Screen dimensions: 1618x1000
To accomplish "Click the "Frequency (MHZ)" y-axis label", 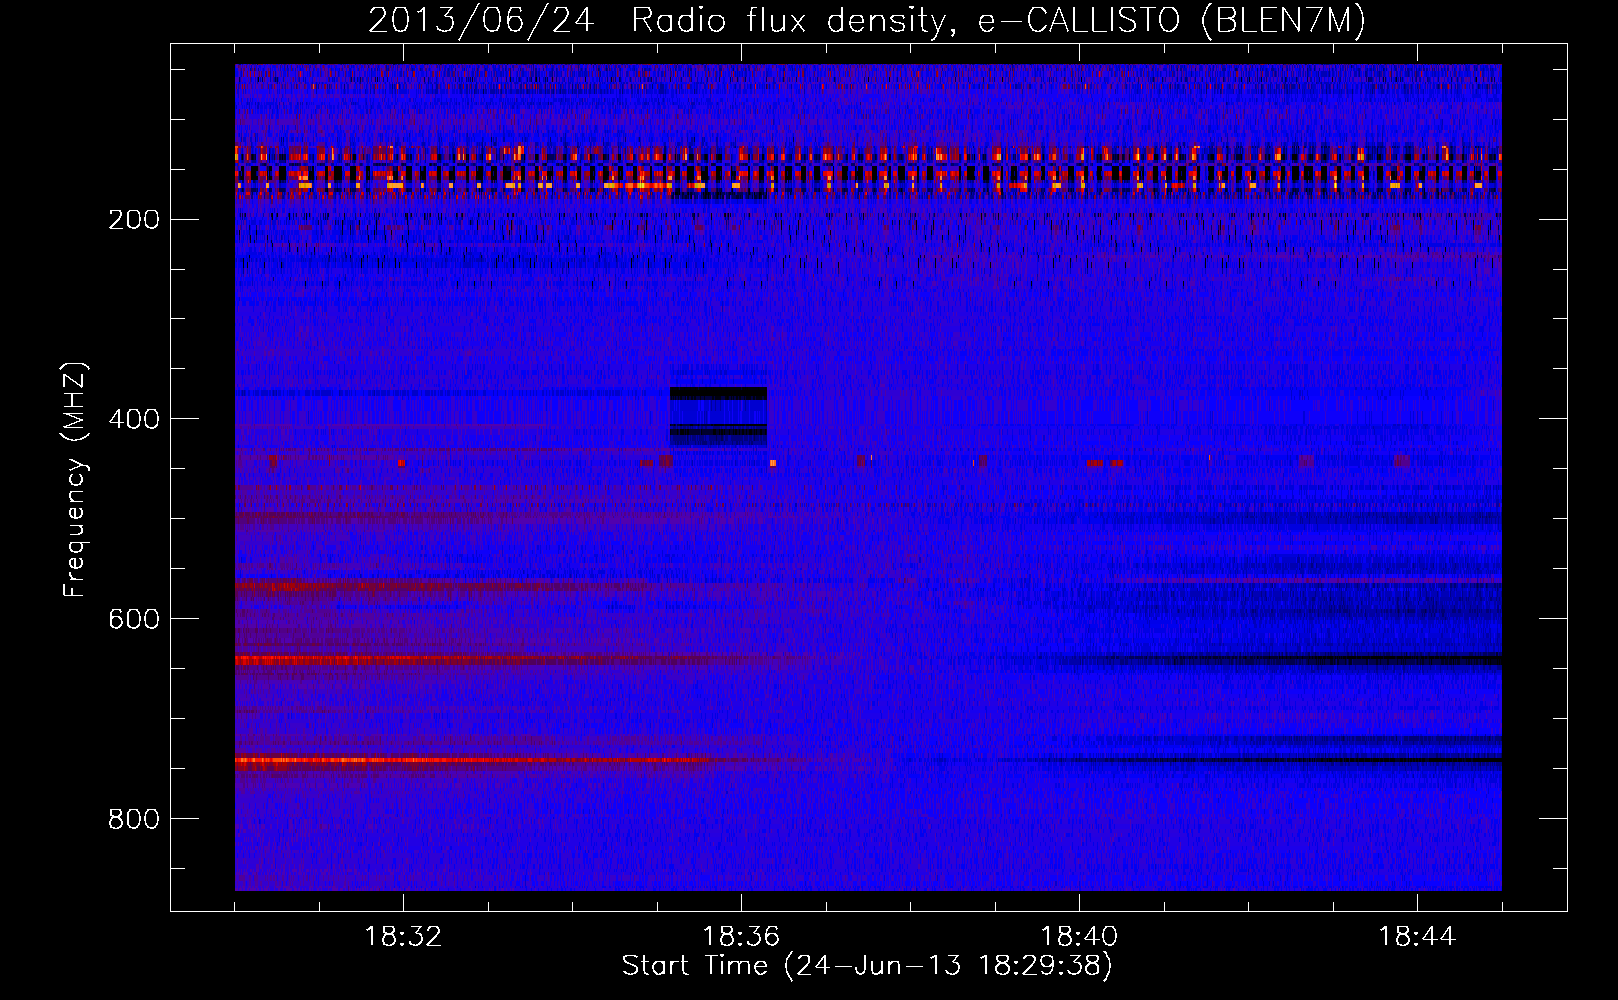I will [75, 479].
